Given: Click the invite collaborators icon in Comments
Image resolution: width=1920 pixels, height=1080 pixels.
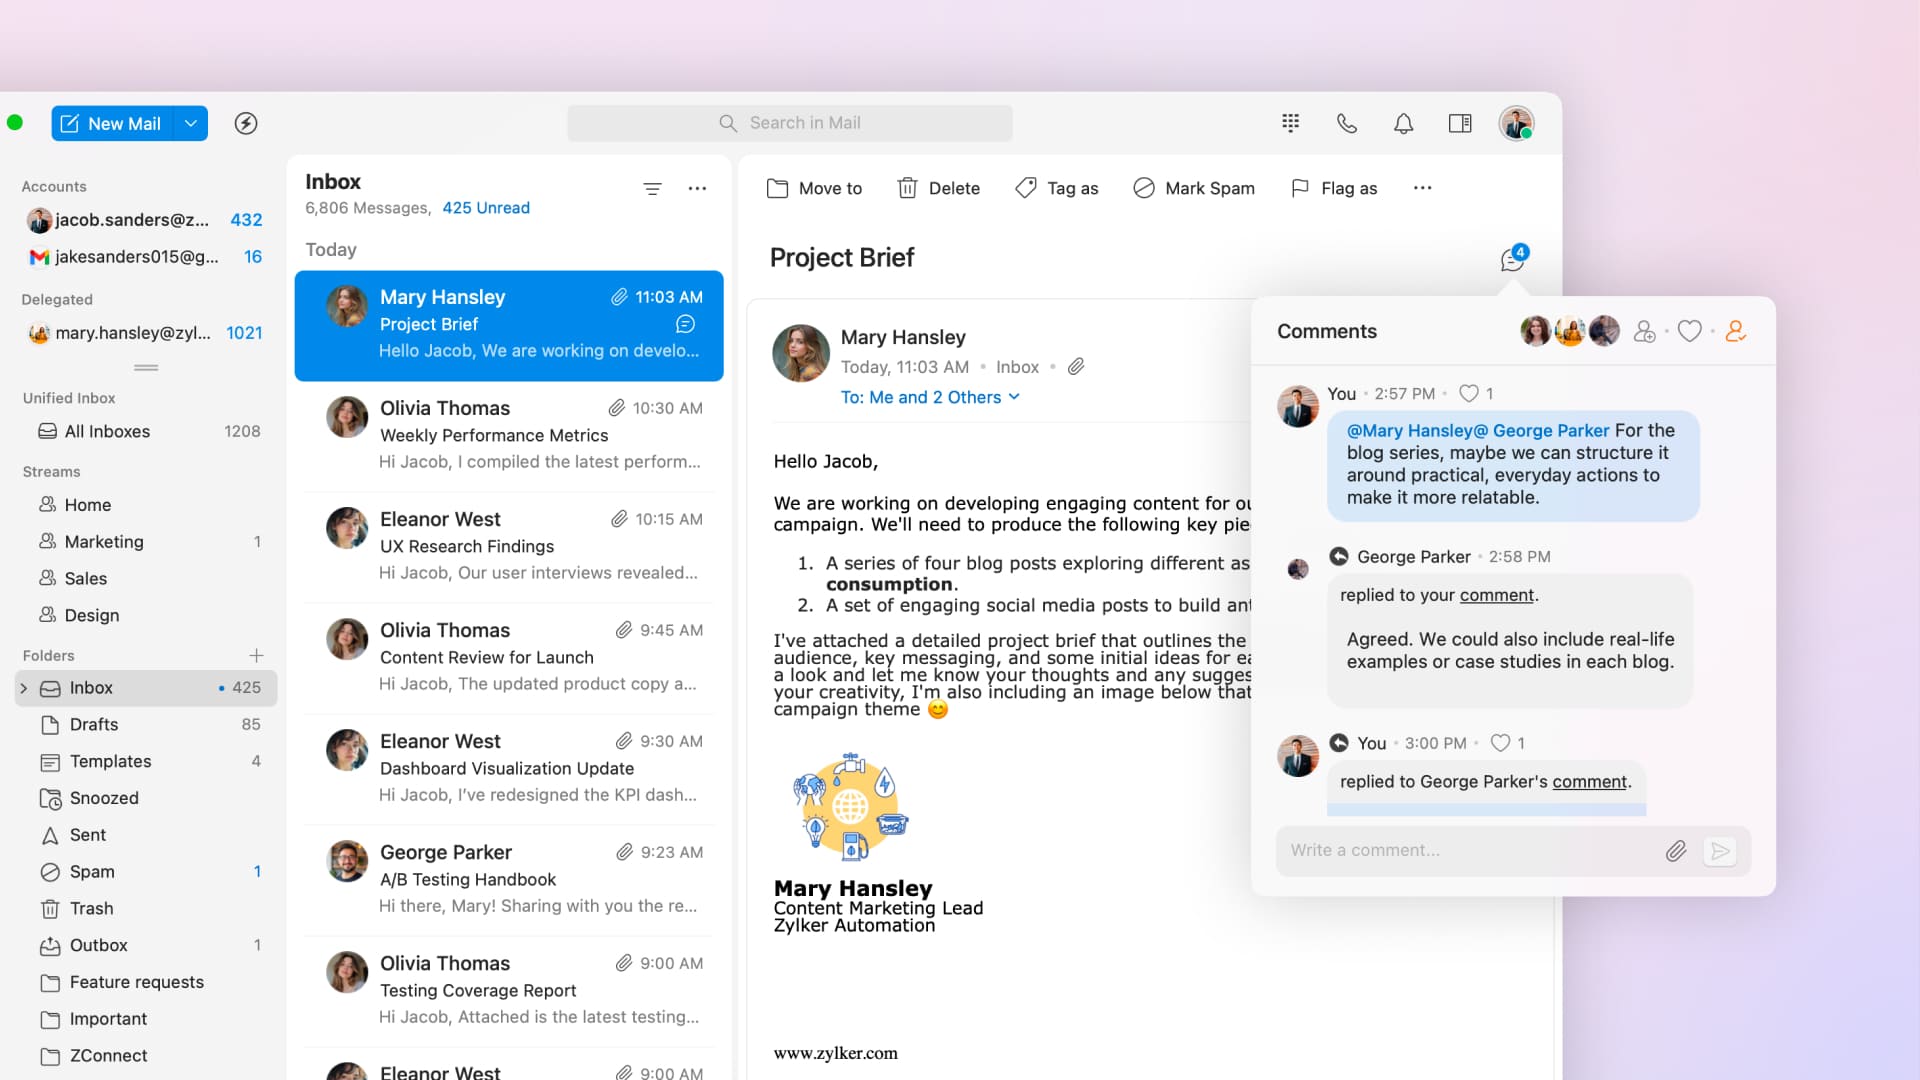Looking at the screenshot, I should point(1644,331).
